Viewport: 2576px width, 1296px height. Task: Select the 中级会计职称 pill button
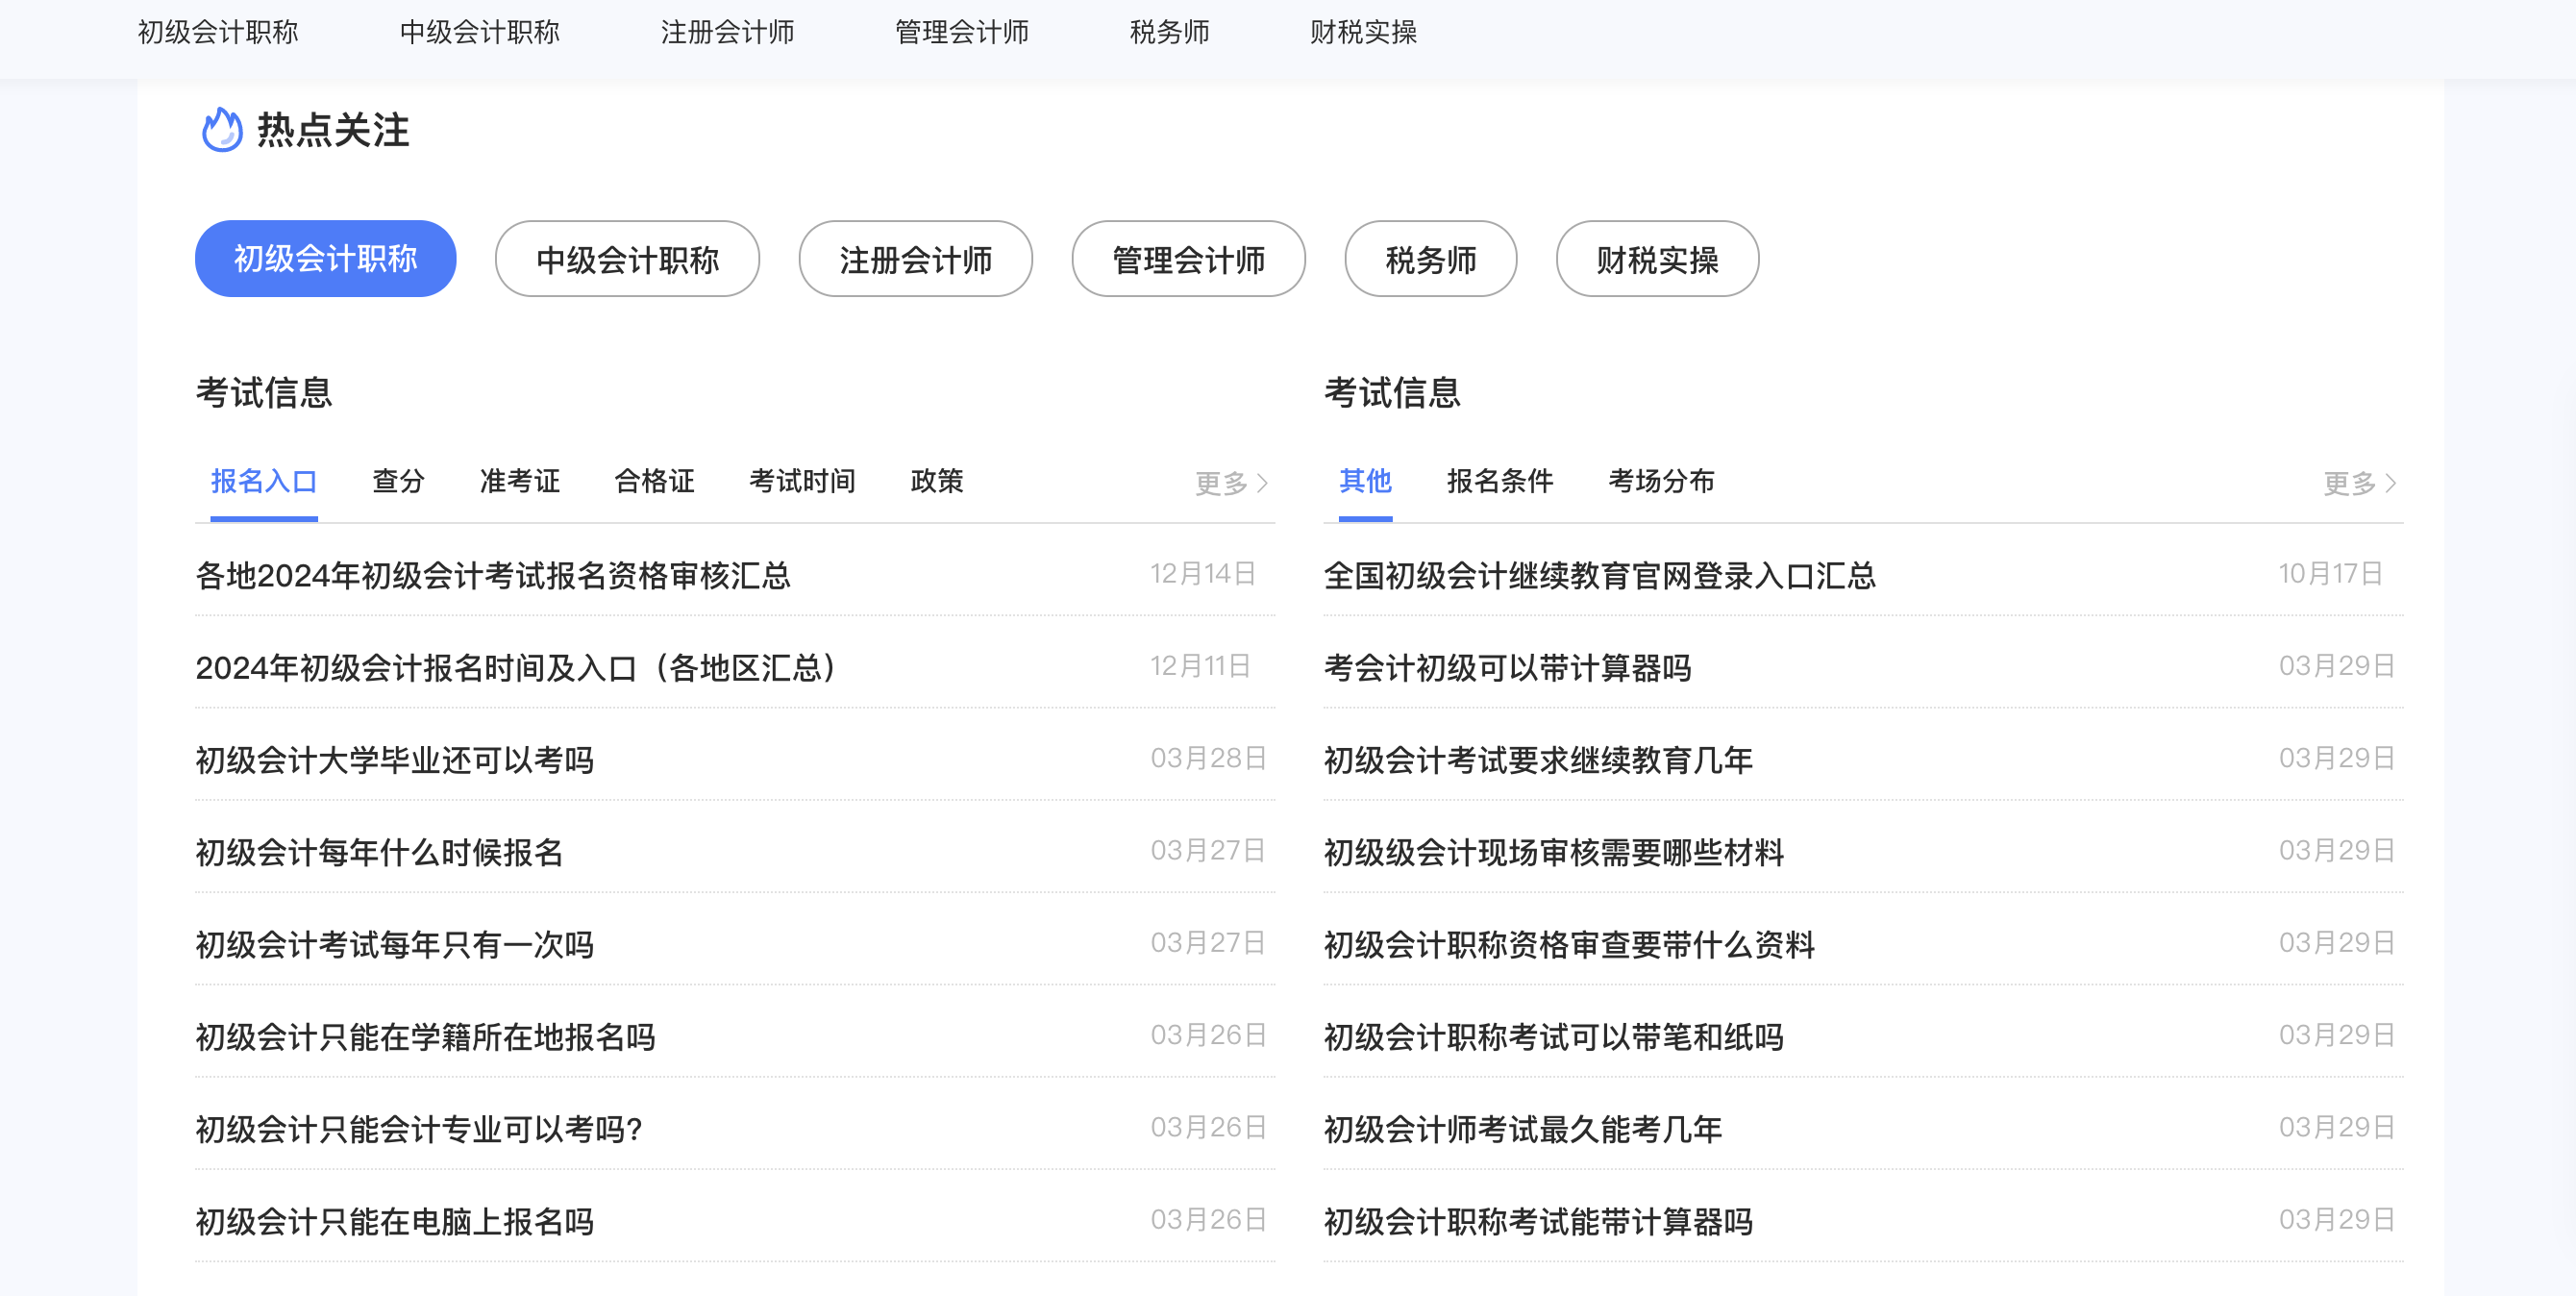coord(628,259)
